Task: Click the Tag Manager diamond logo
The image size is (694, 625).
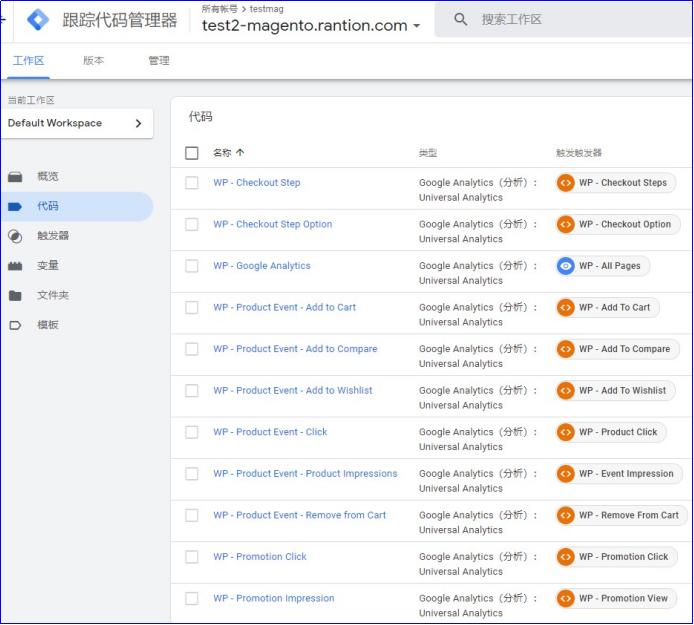Action: 38,19
